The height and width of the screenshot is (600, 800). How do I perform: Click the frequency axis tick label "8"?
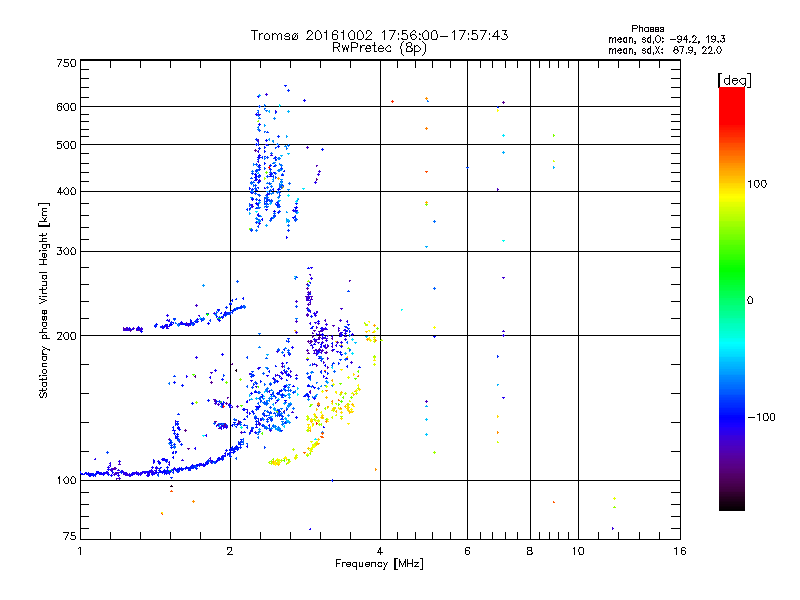(x=530, y=551)
